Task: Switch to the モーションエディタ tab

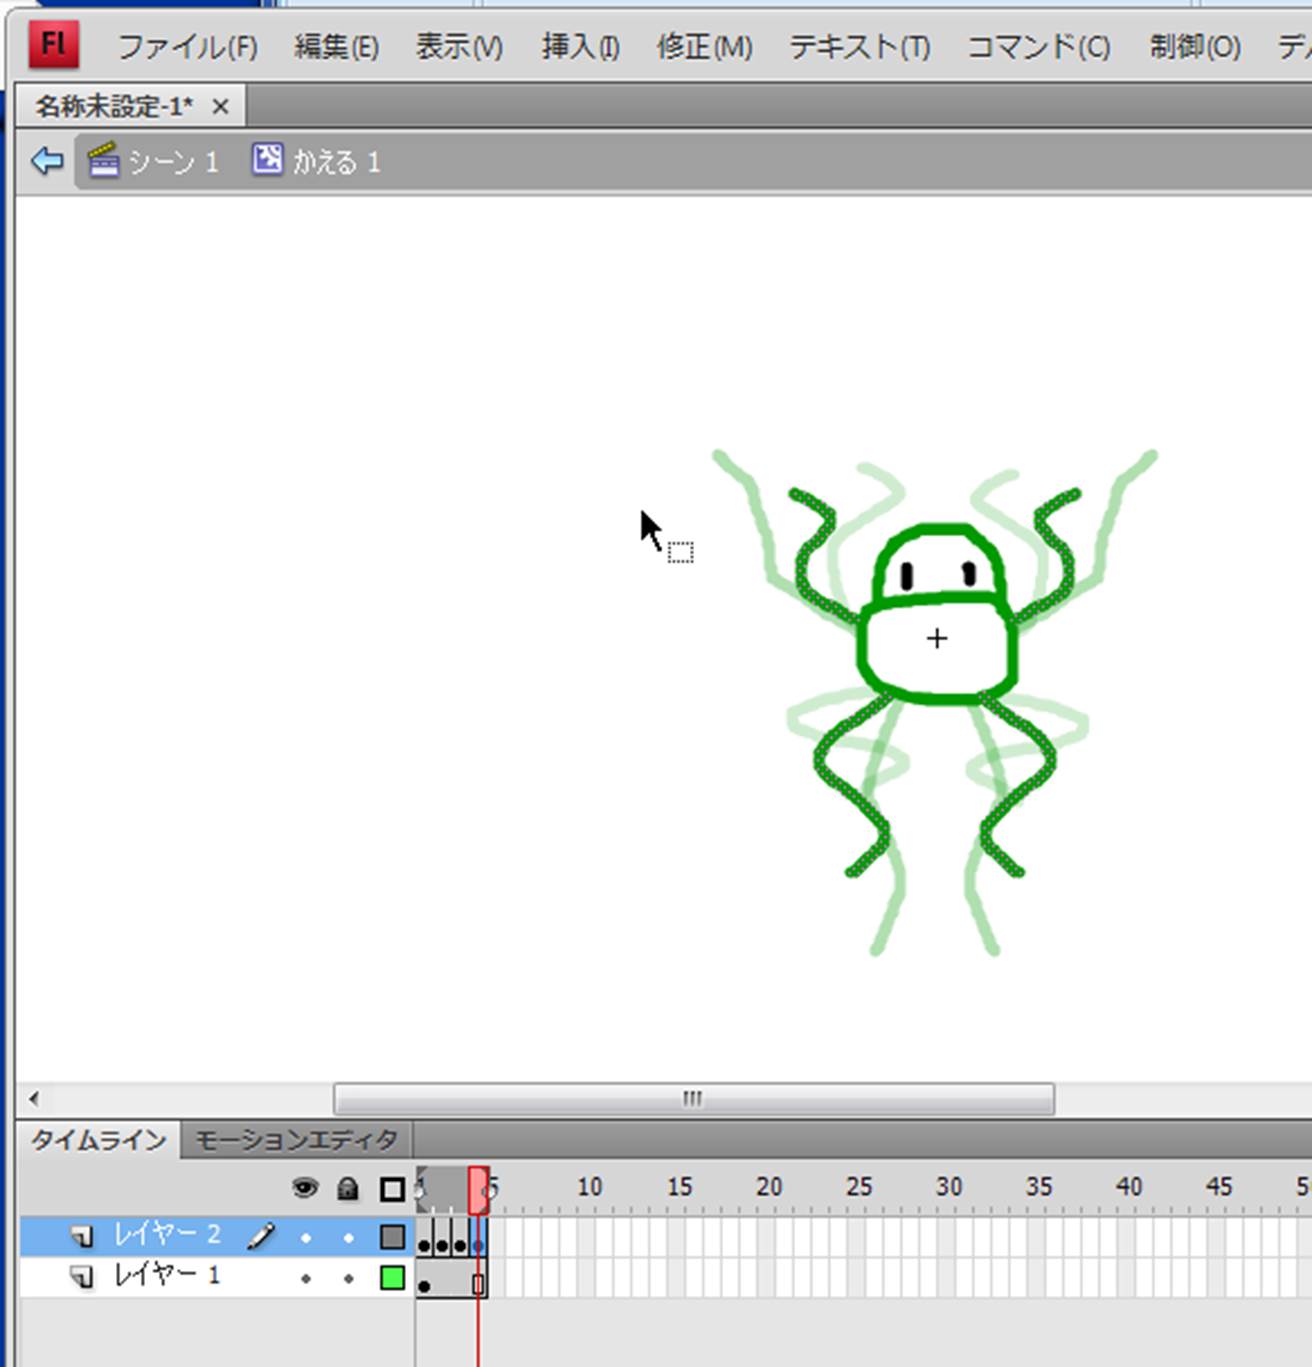Action: (x=296, y=1140)
